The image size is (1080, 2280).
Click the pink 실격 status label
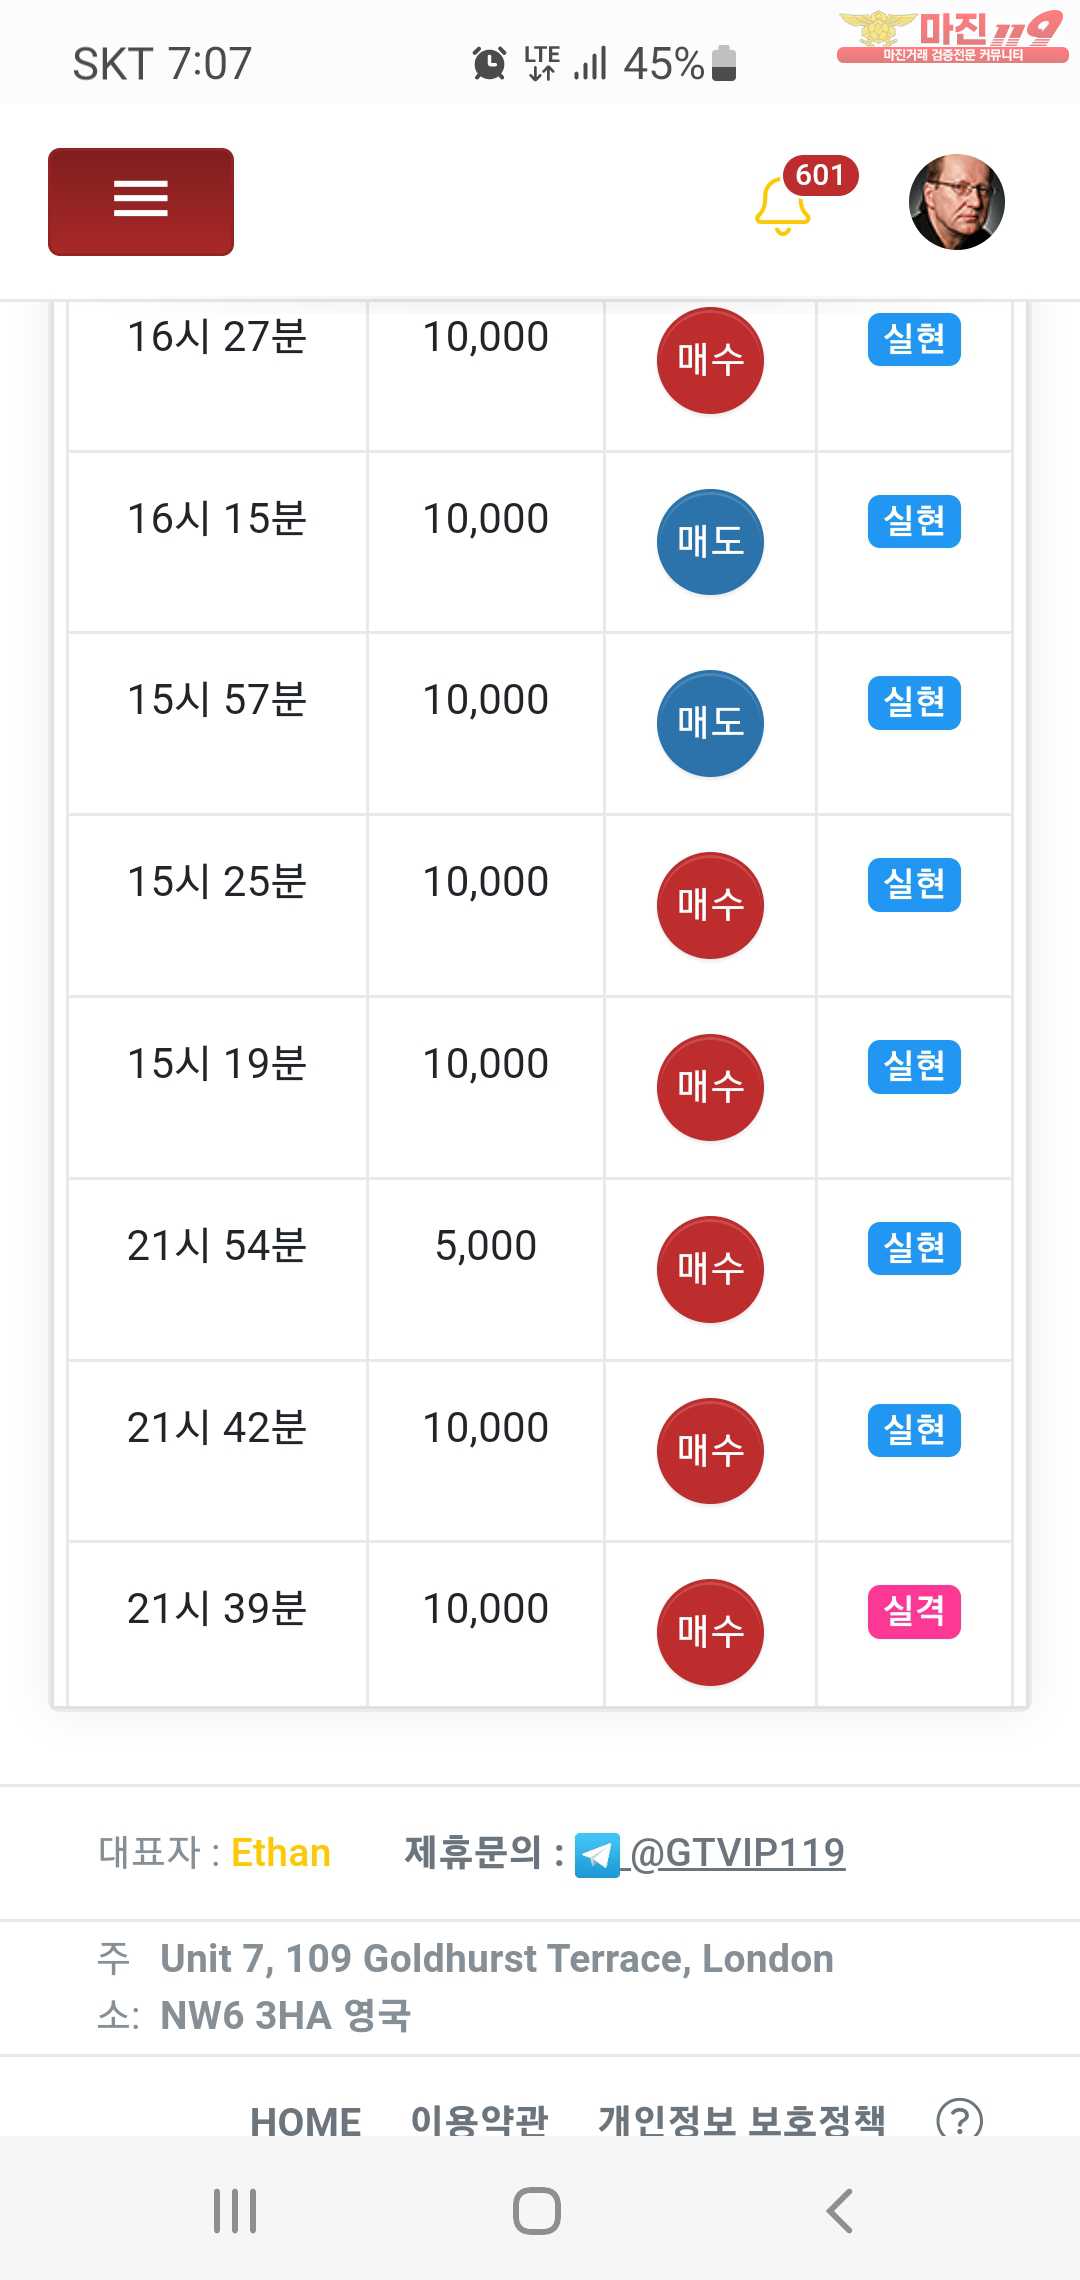coord(914,1611)
